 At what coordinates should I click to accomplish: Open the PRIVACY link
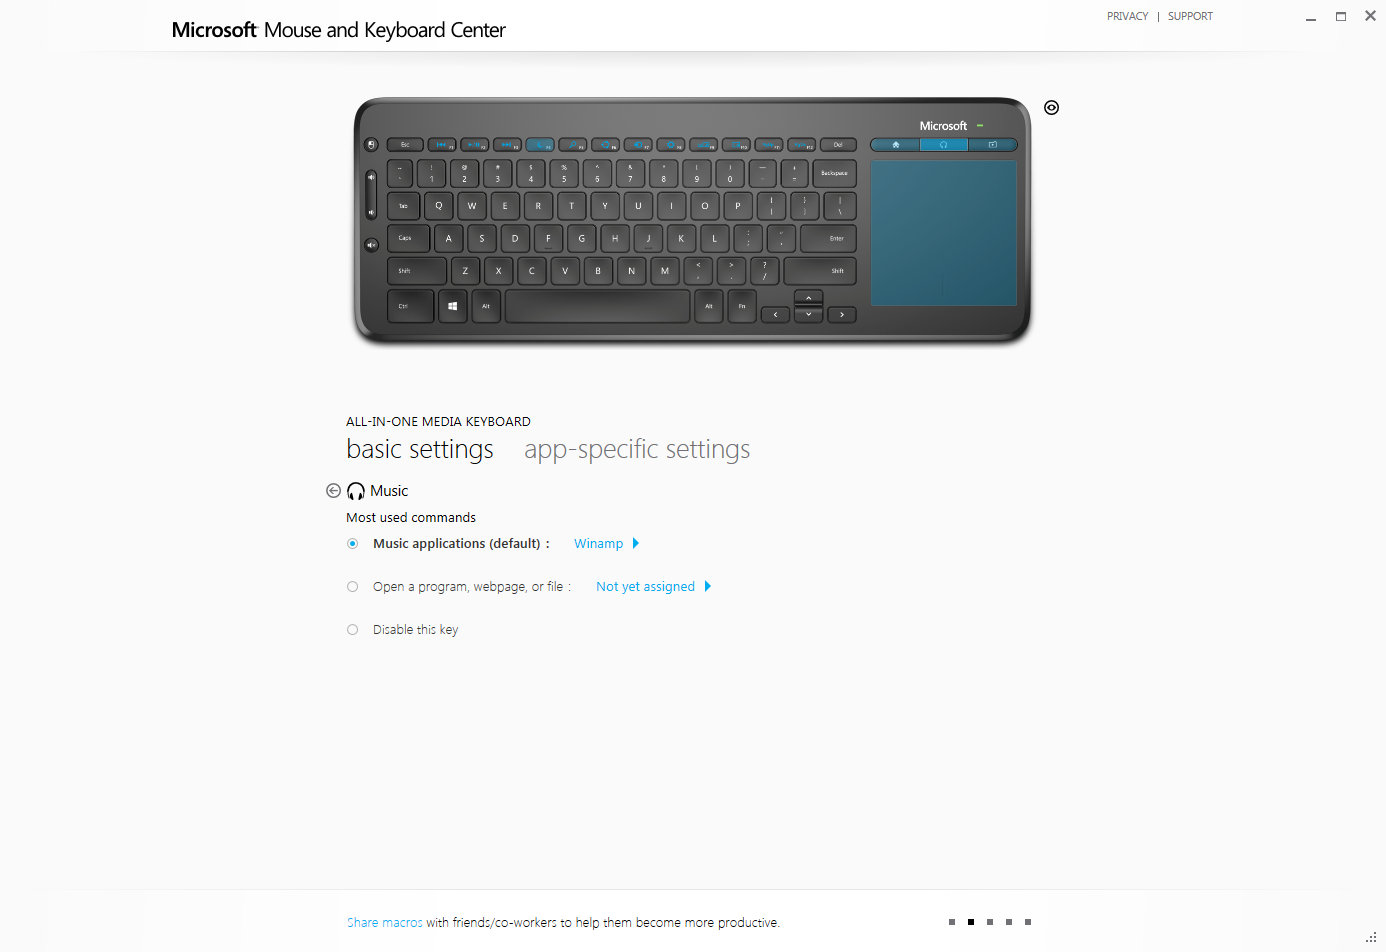tap(1127, 16)
